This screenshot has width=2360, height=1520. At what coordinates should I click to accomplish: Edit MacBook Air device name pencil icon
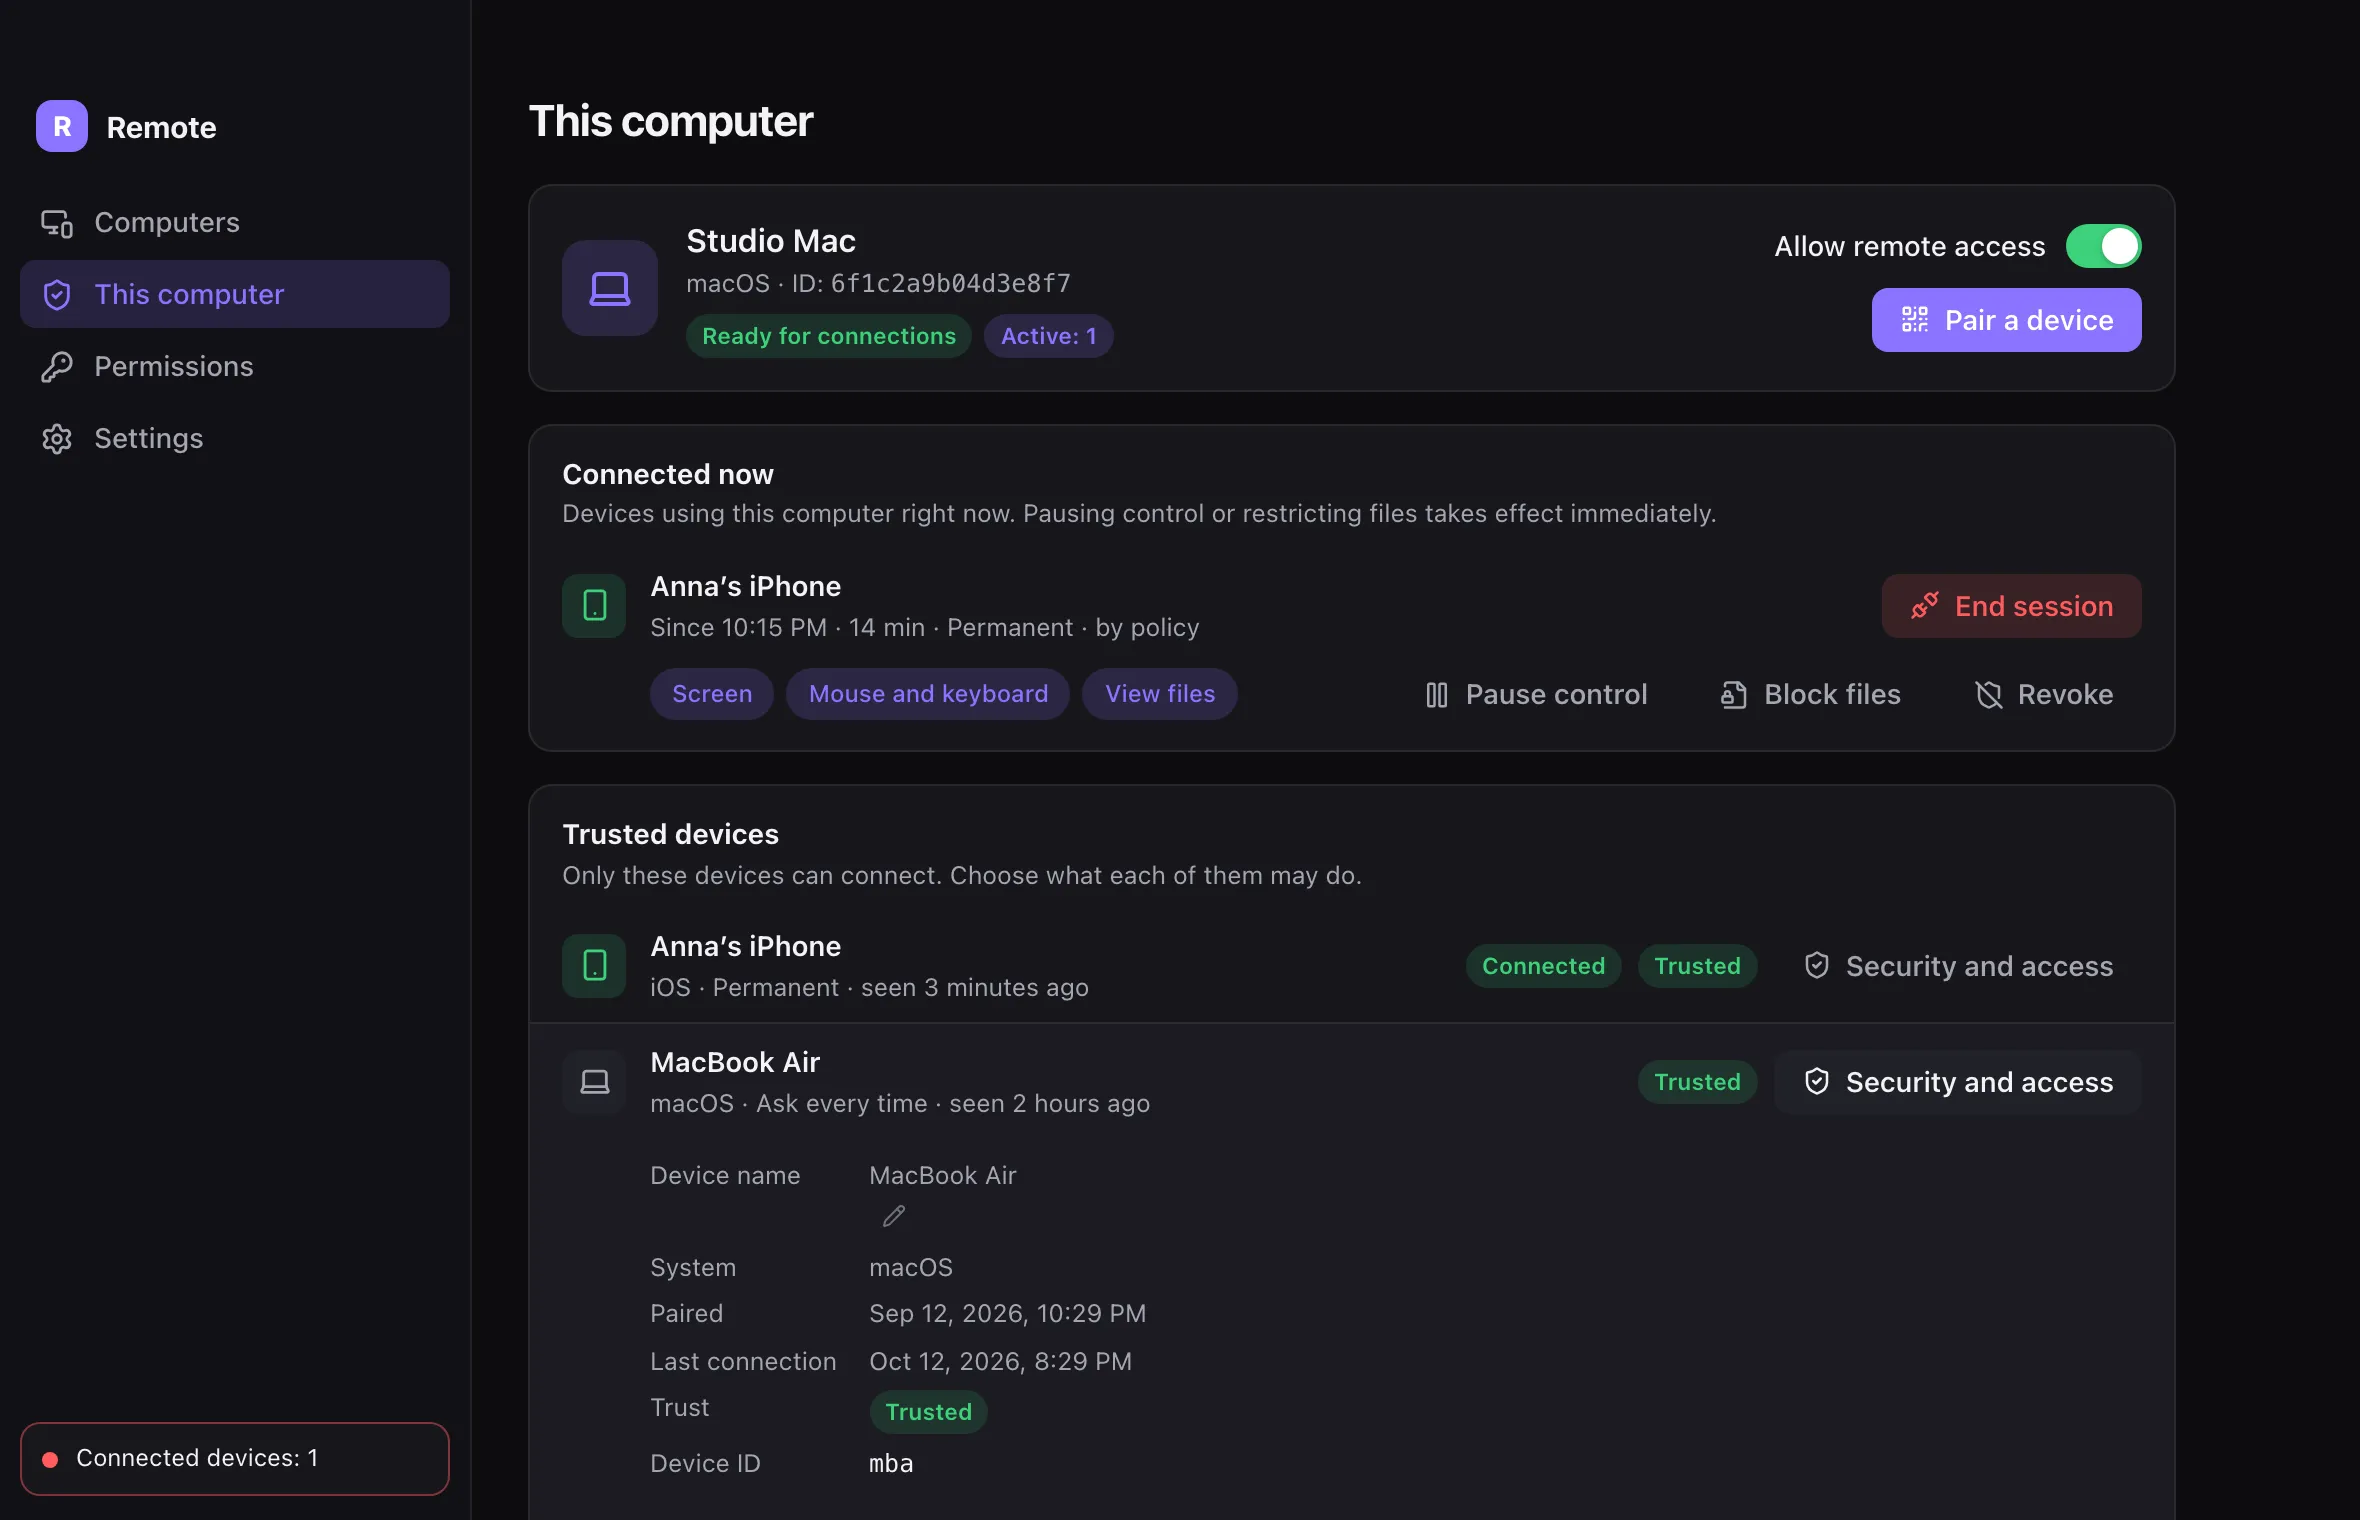(894, 1216)
